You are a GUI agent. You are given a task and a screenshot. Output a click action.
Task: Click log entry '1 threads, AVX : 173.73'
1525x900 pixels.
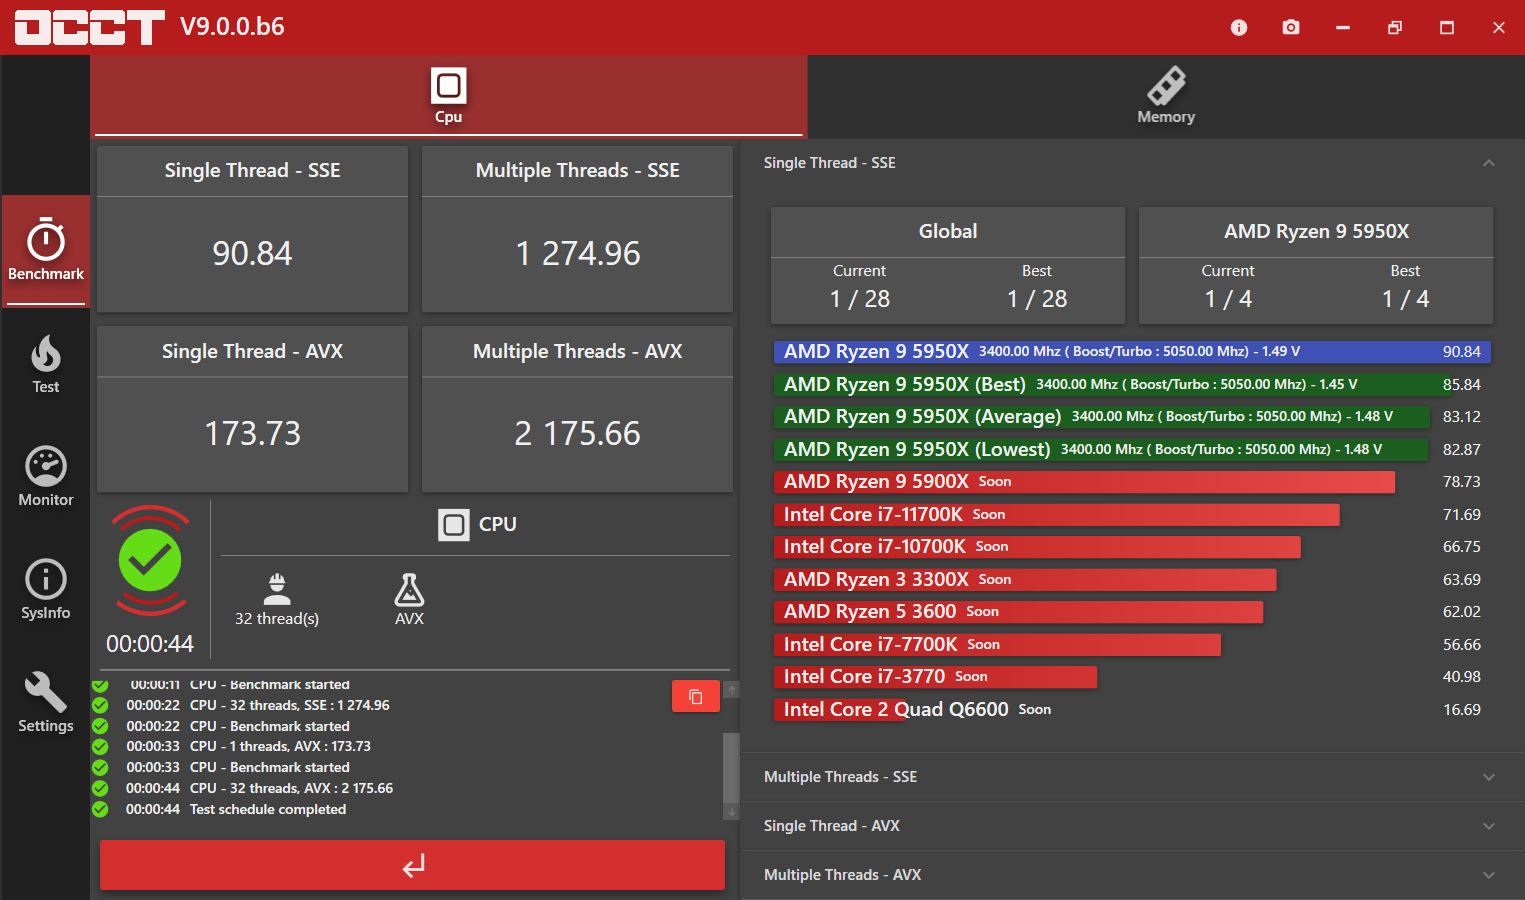[280, 746]
